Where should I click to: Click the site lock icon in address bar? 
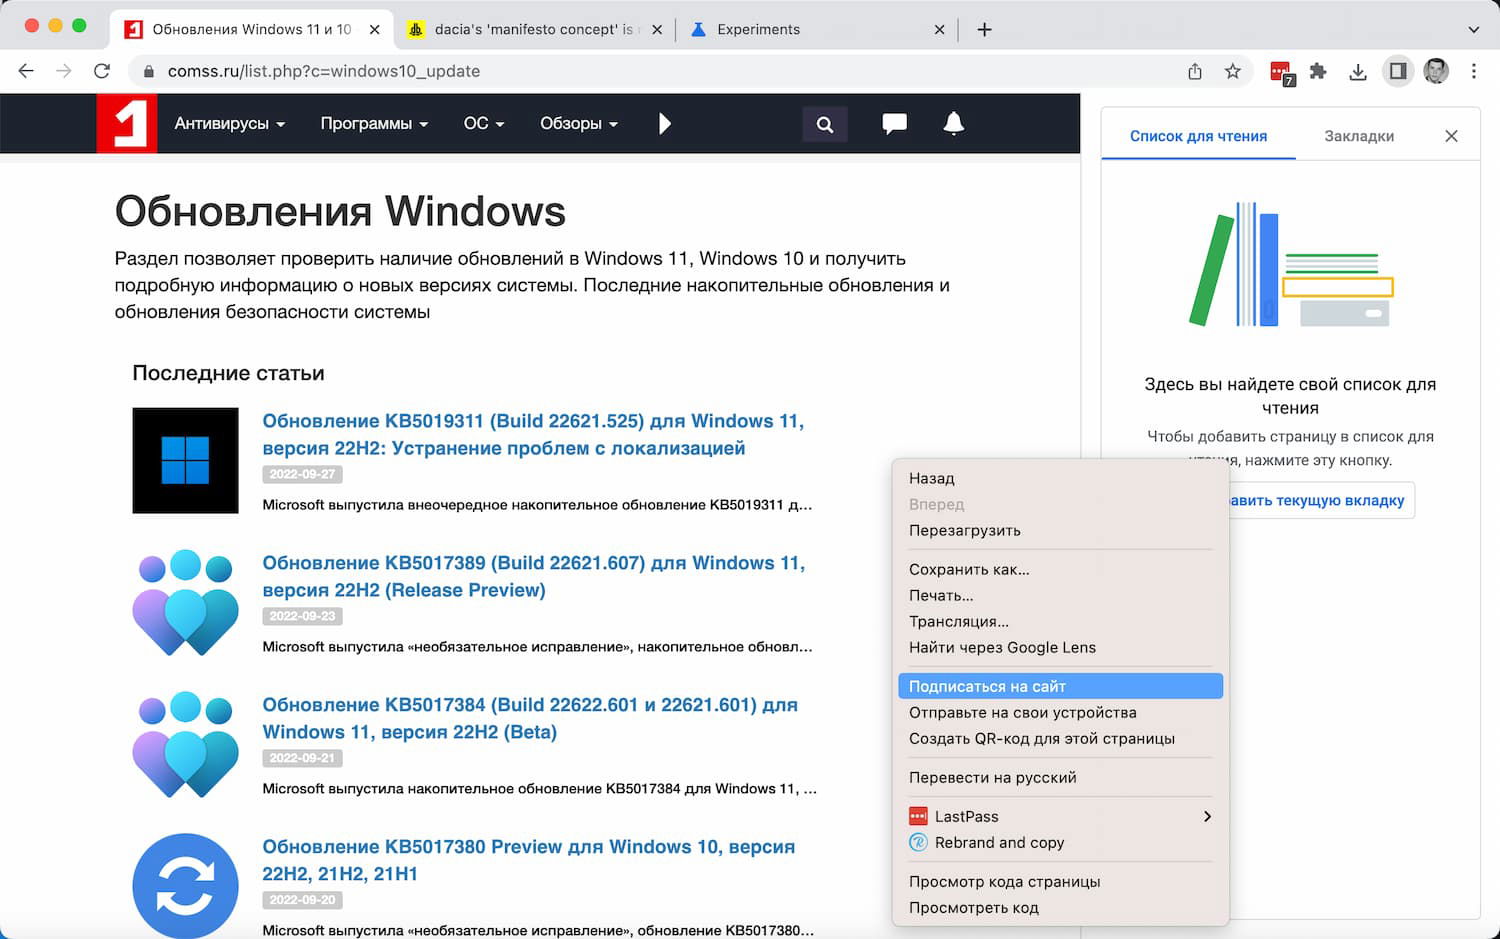click(149, 72)
